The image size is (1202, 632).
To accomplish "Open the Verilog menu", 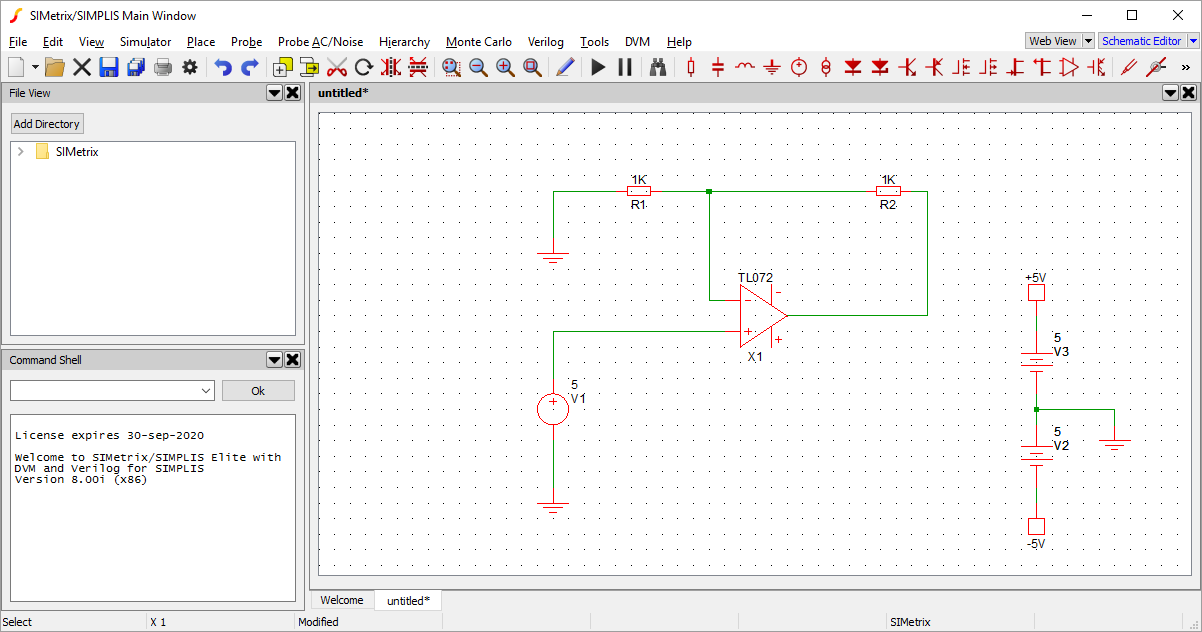I will tap(546, 42).
